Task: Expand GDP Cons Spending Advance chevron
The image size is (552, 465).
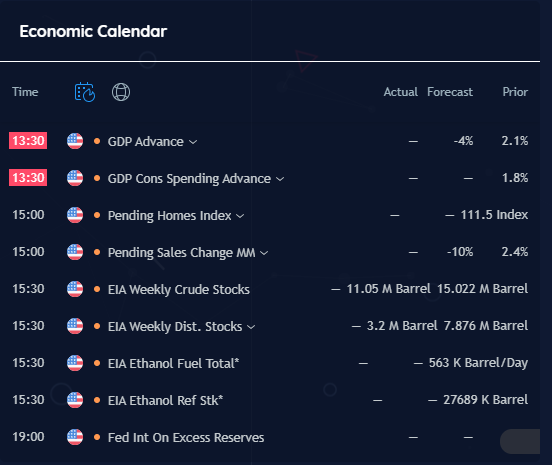Action: [280, 179]
